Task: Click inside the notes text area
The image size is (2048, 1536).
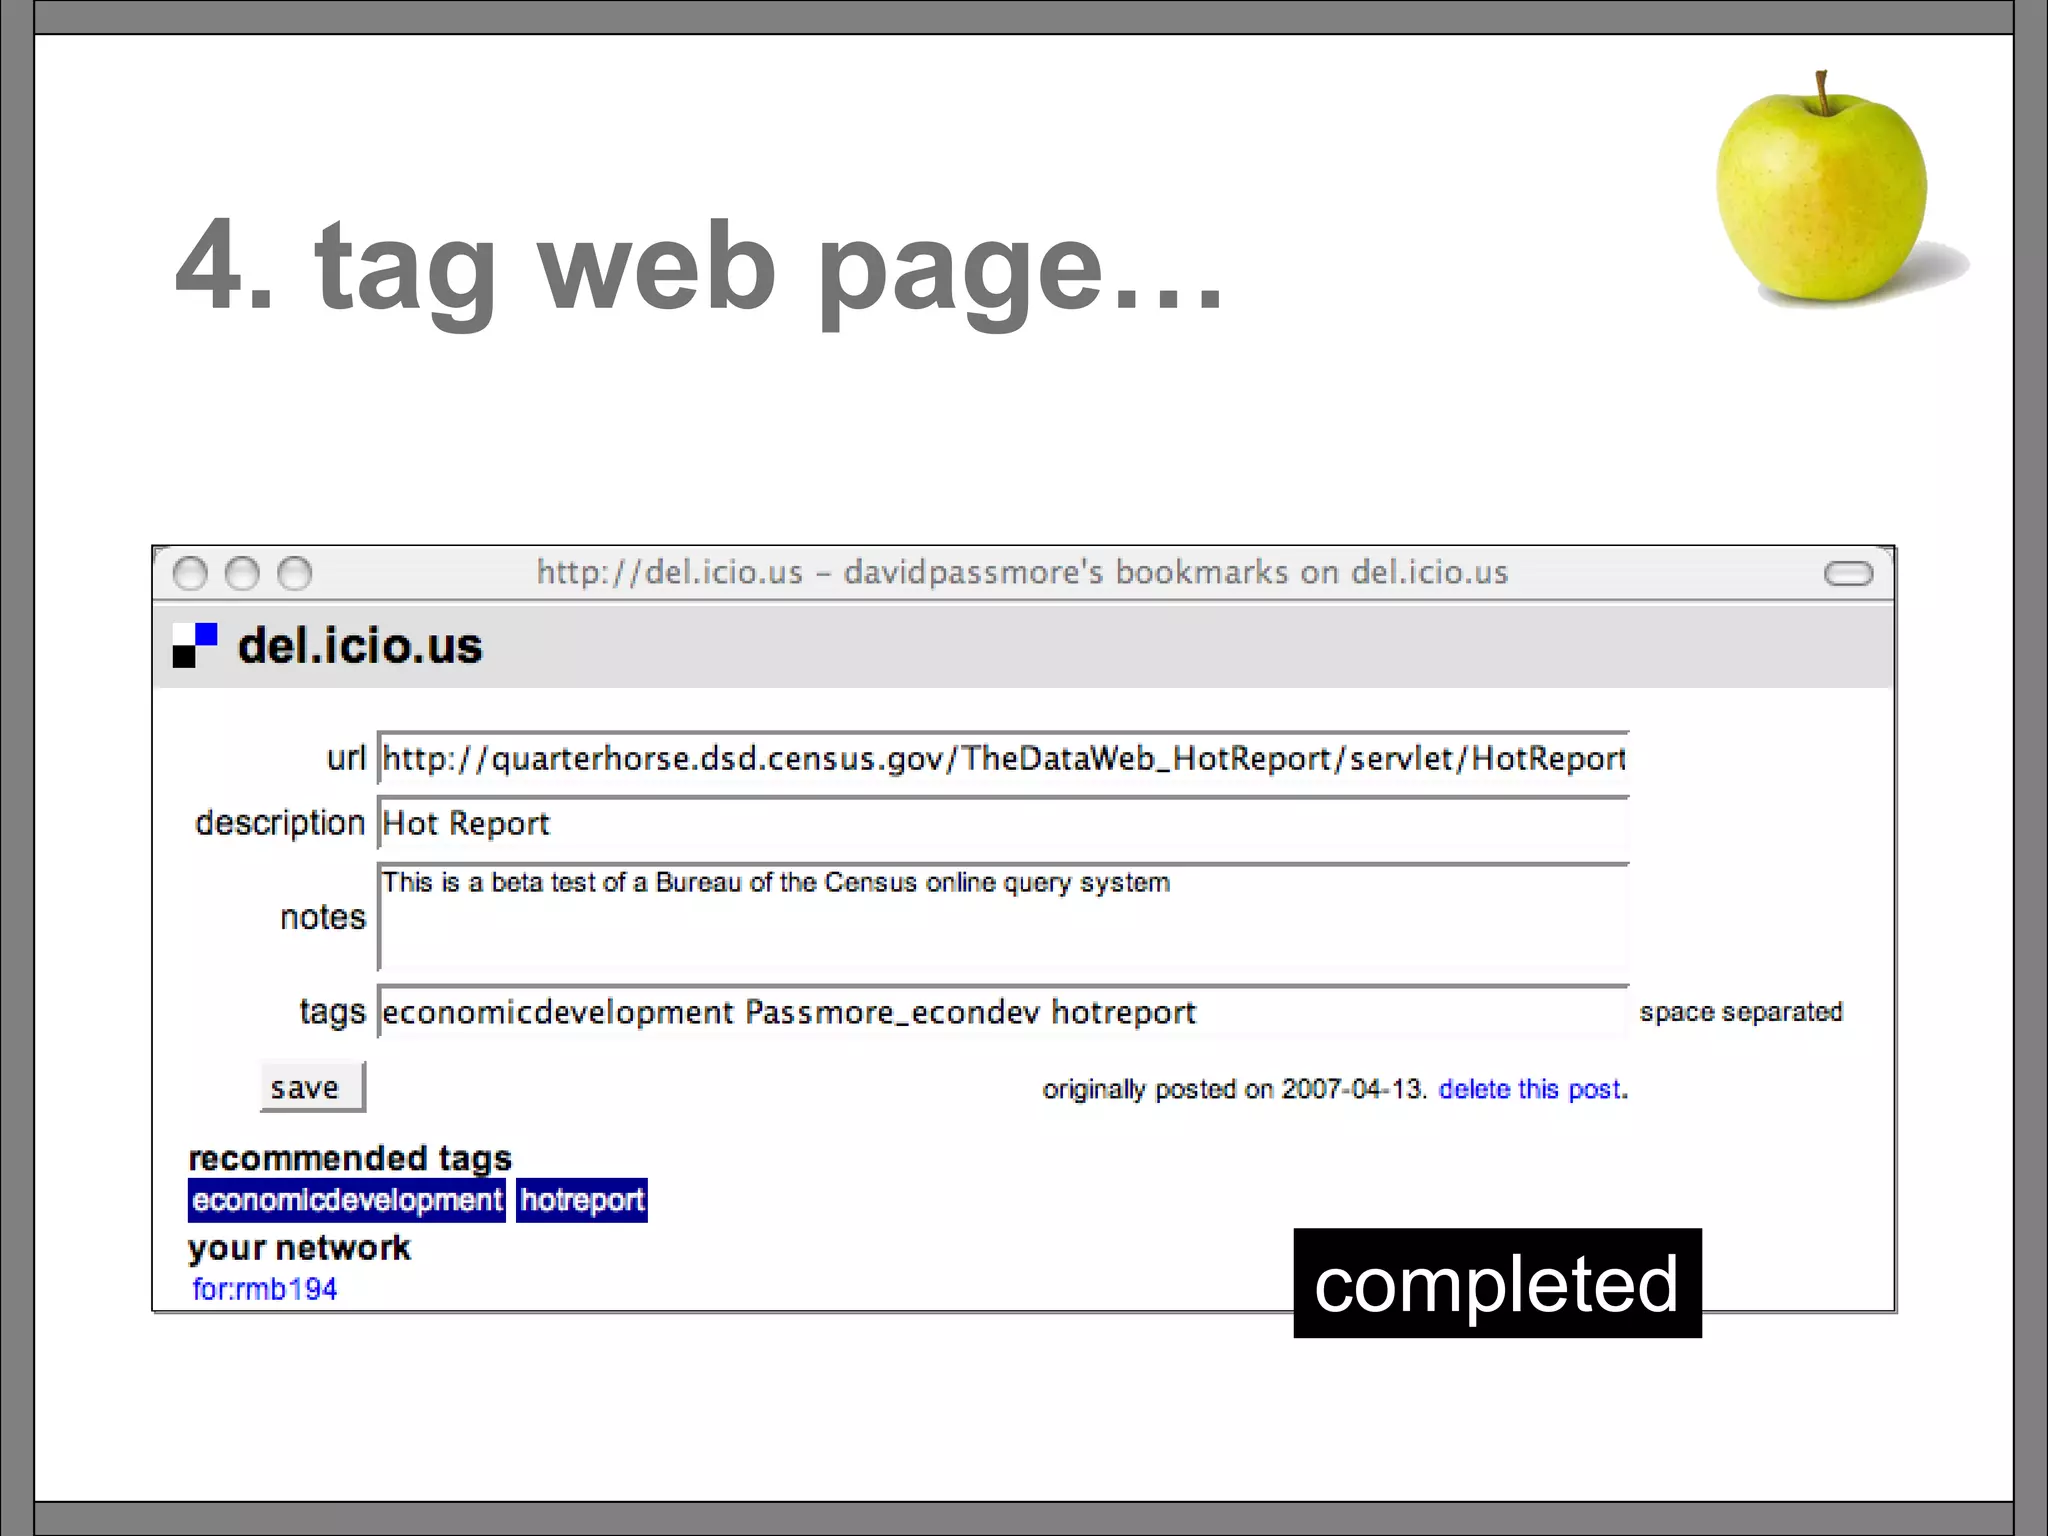Action: click(x=1003, y=917)
